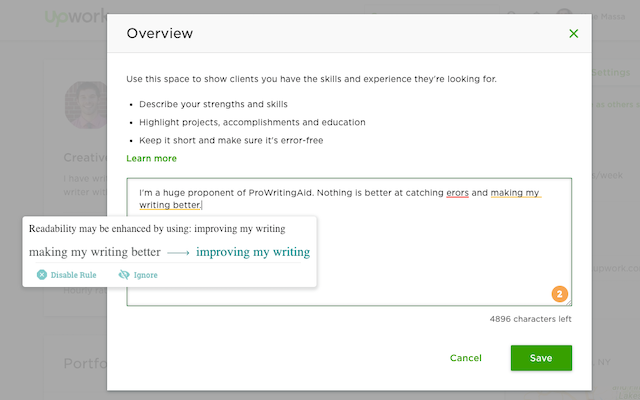This screenshot has height=400, width=640.
Task: Open the orange ProWritingAid badge showing 2
Action: [560, 294]
